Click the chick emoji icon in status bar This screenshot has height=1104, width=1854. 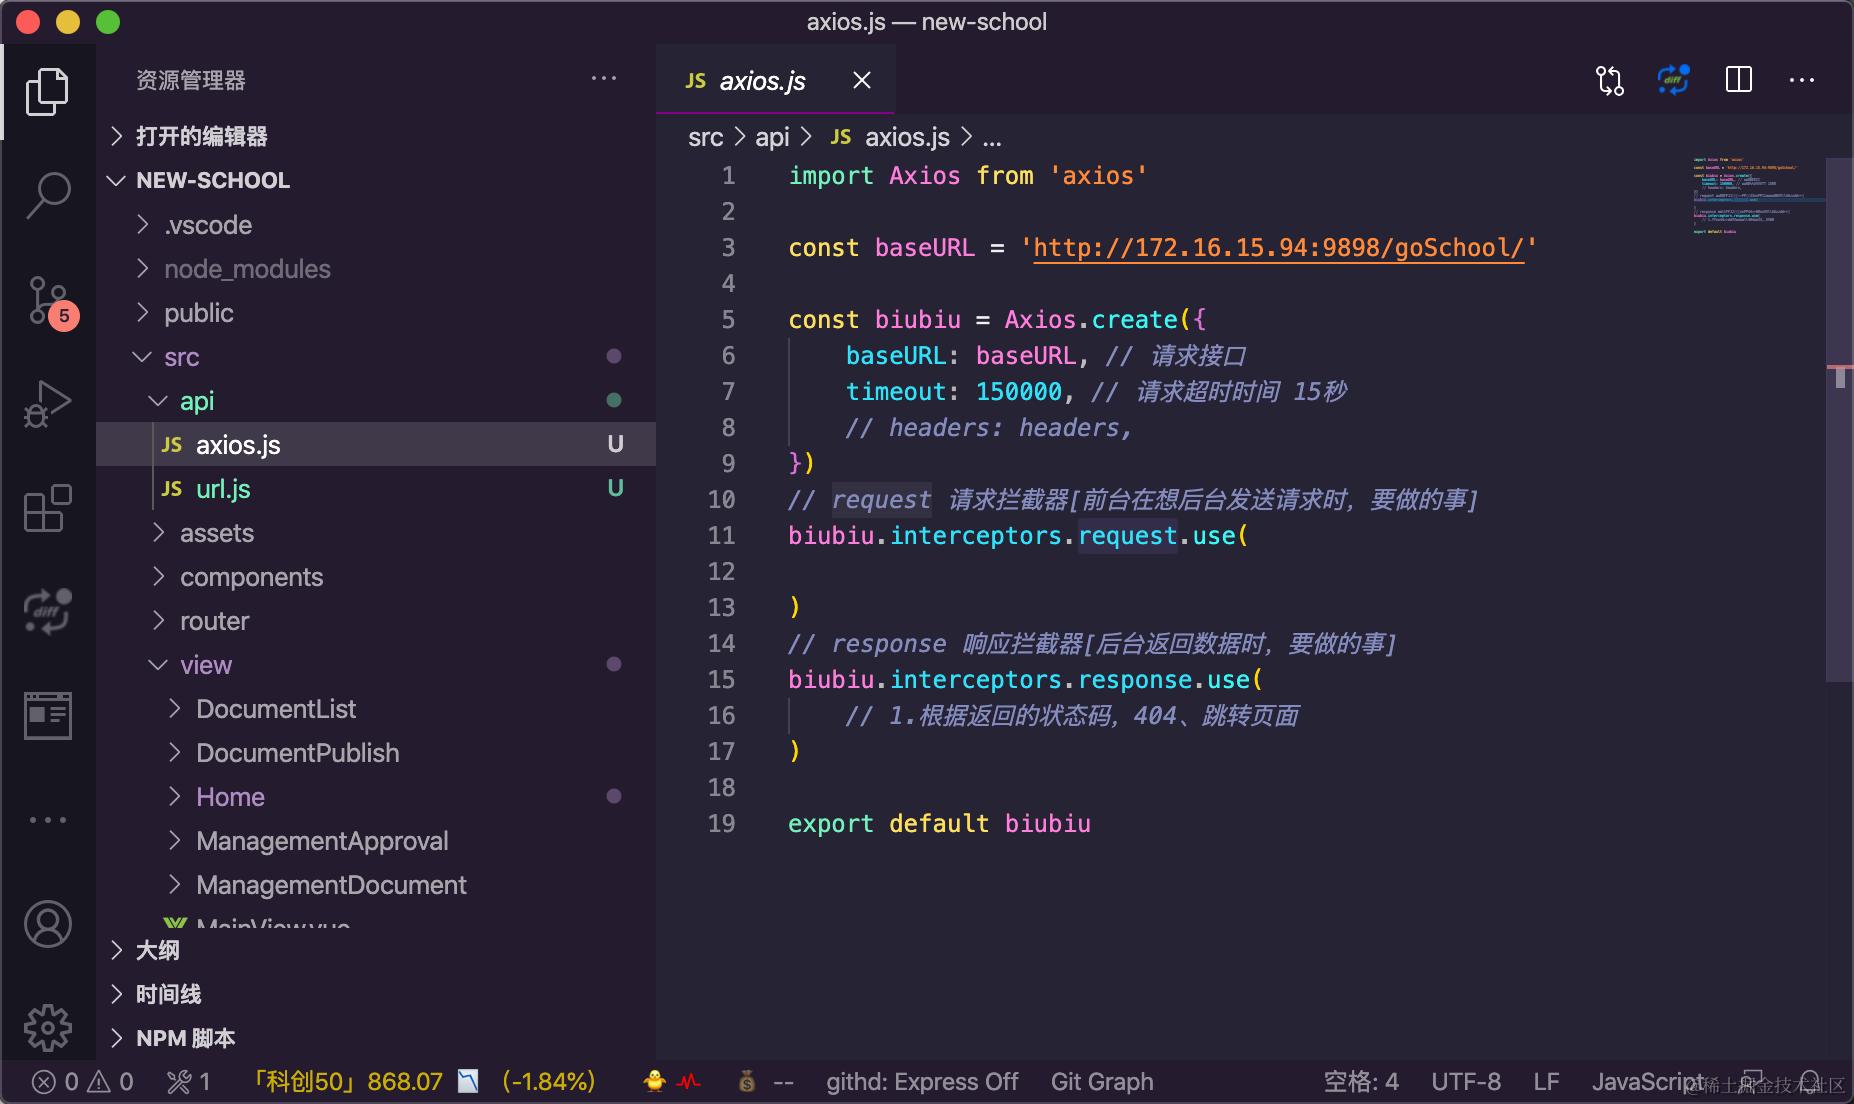(x=654, y=1081)
